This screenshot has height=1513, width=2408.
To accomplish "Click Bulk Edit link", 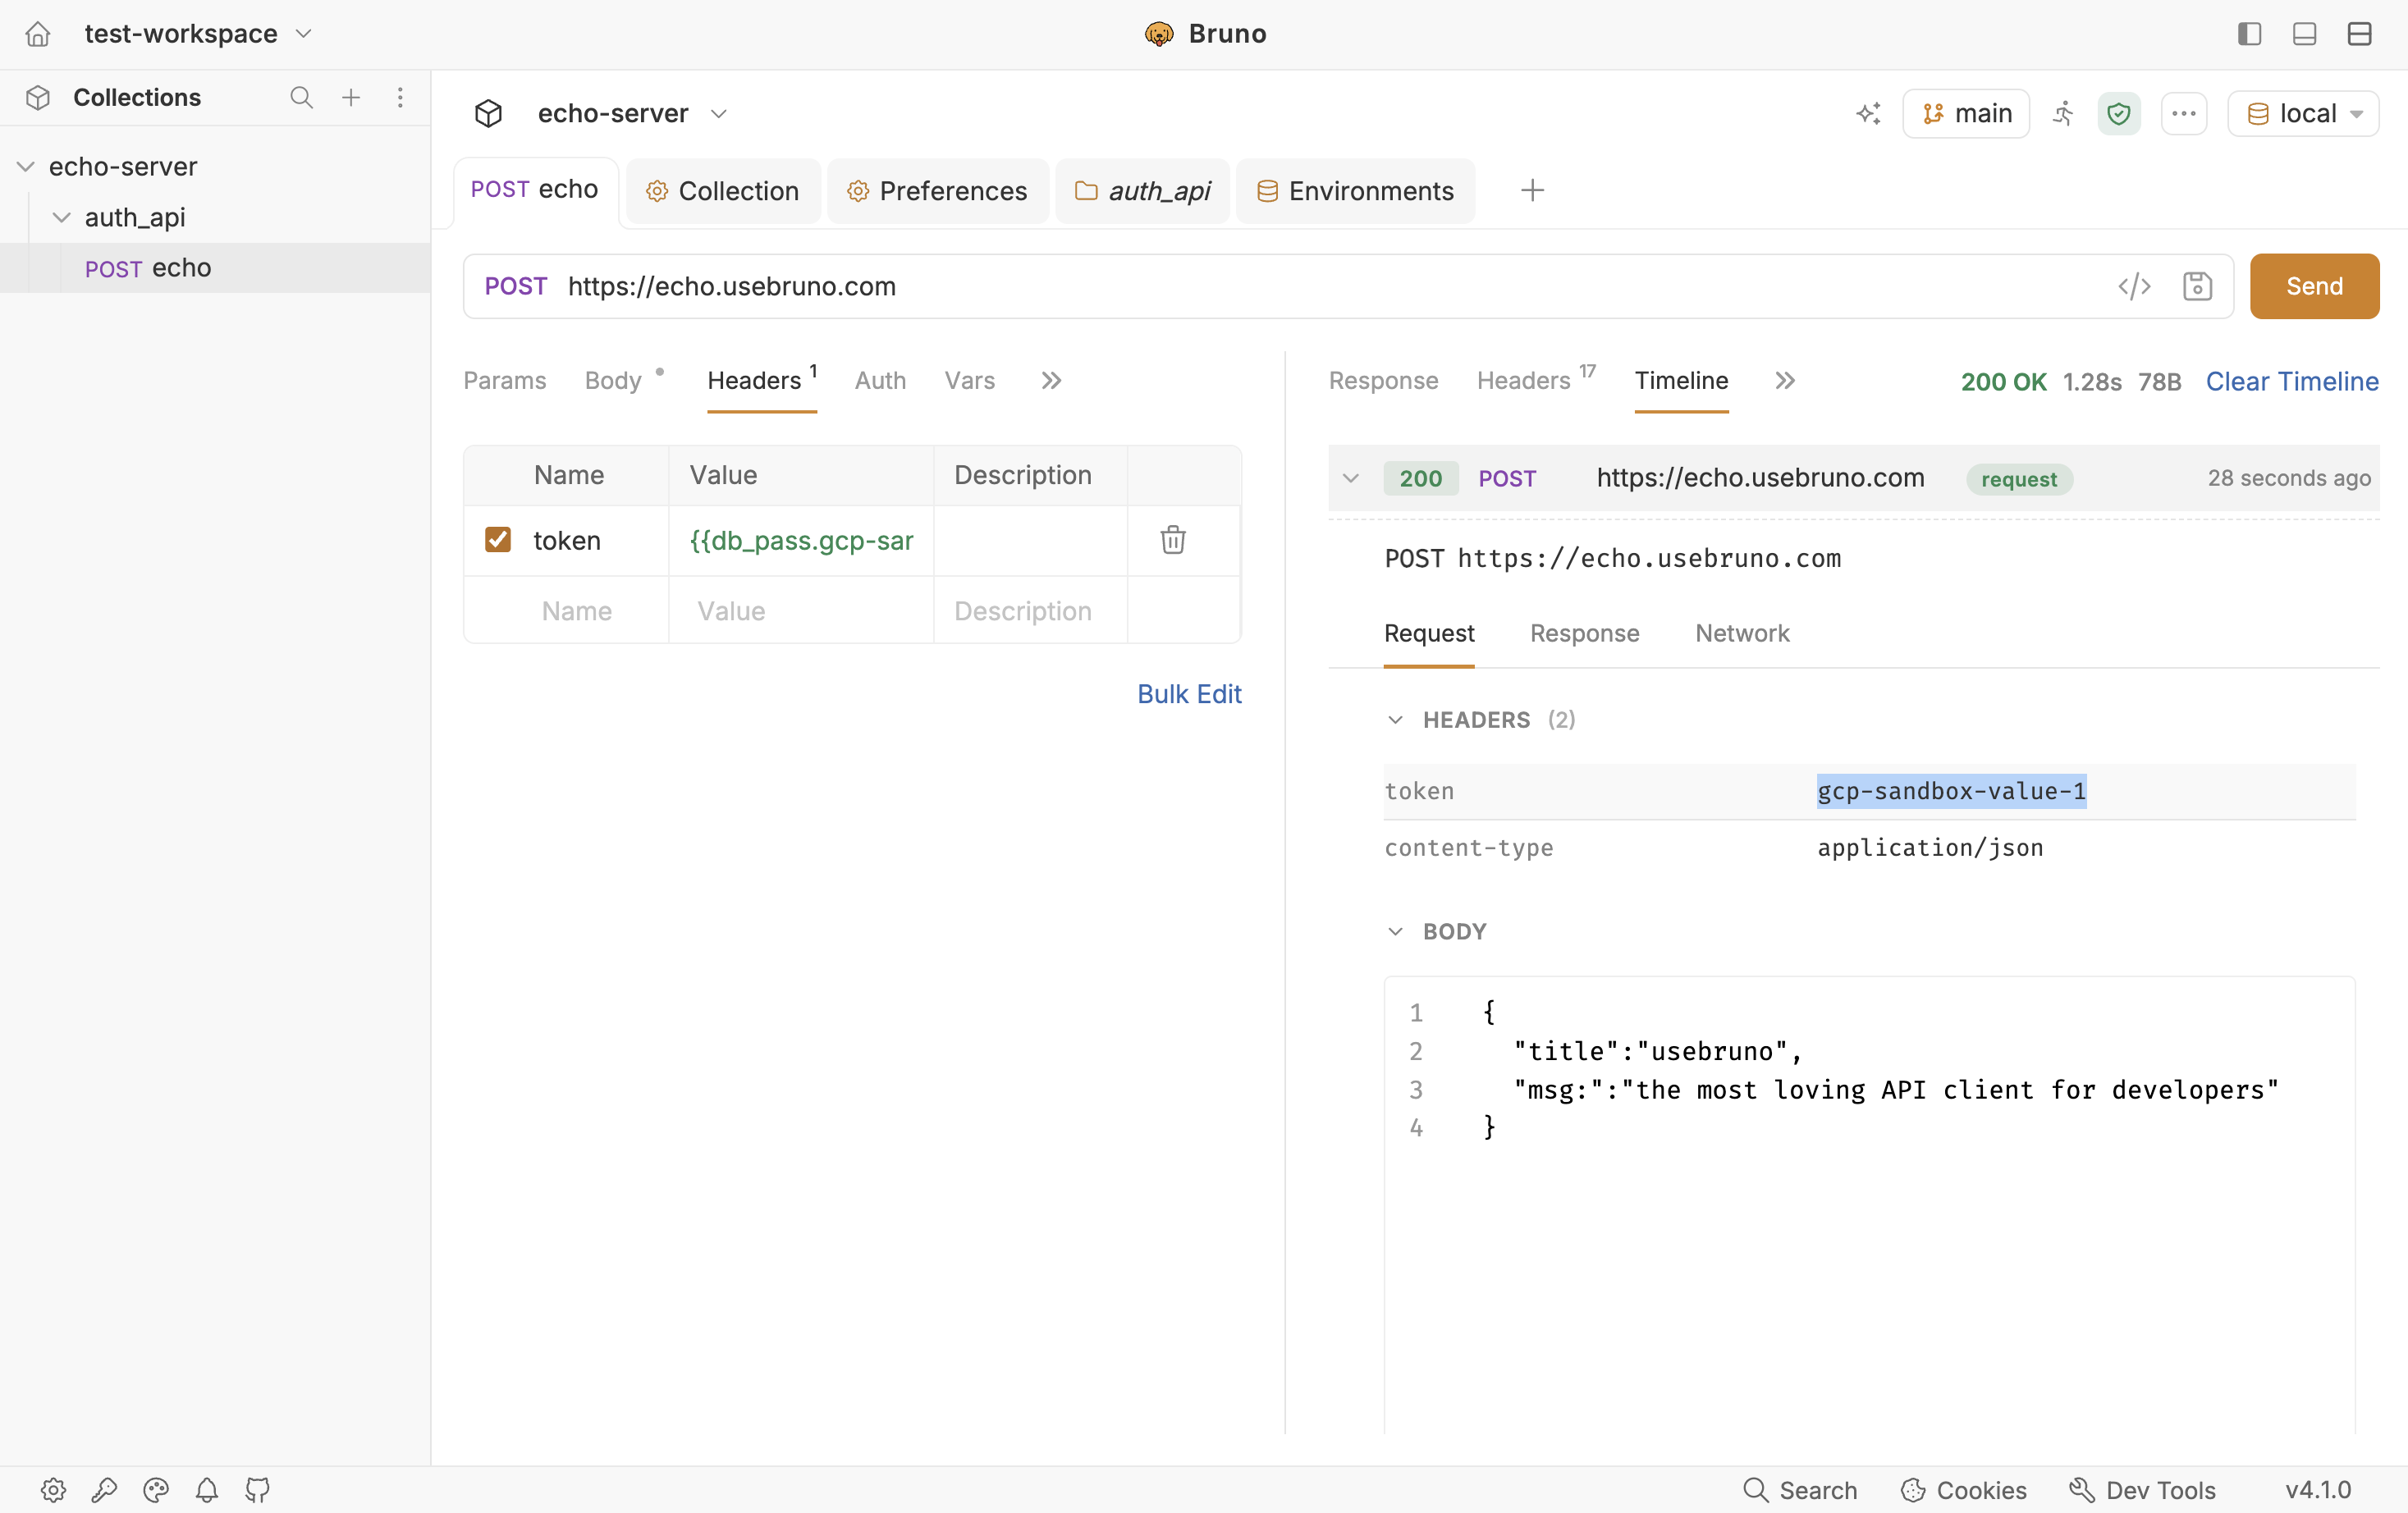I will coord(1189,694).
